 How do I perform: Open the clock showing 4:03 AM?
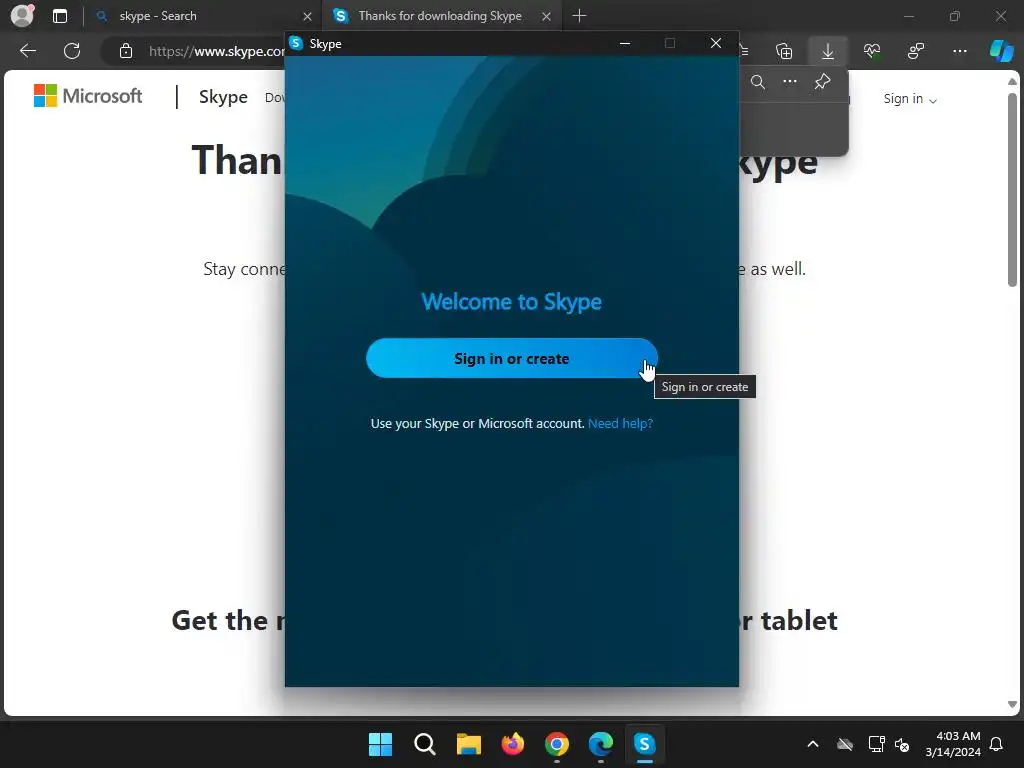953,744
